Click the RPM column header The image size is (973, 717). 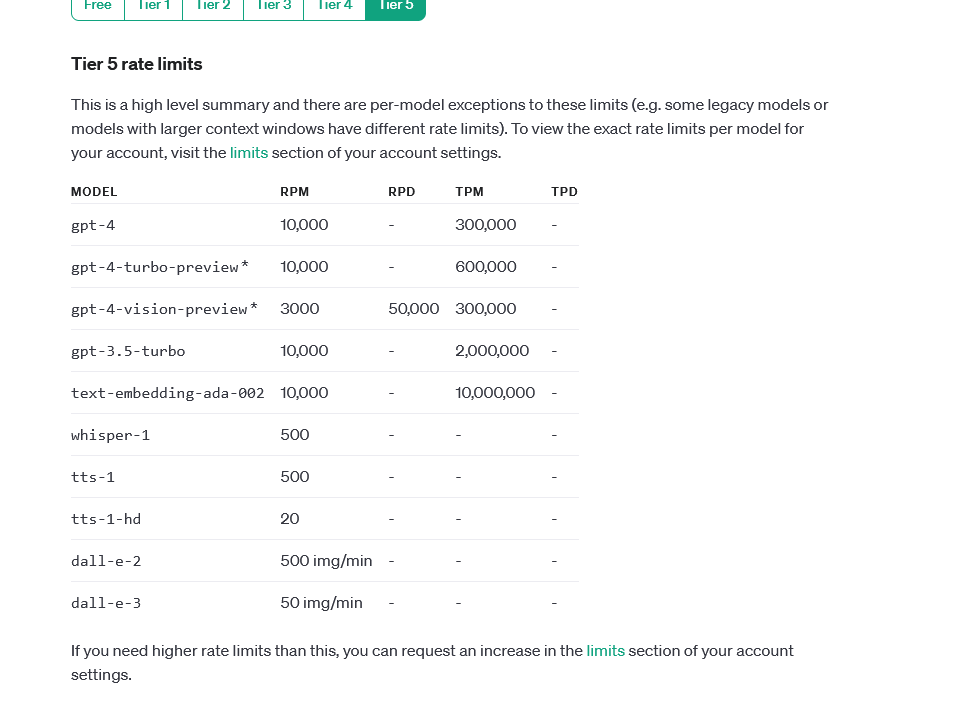[x=296, y=192]
